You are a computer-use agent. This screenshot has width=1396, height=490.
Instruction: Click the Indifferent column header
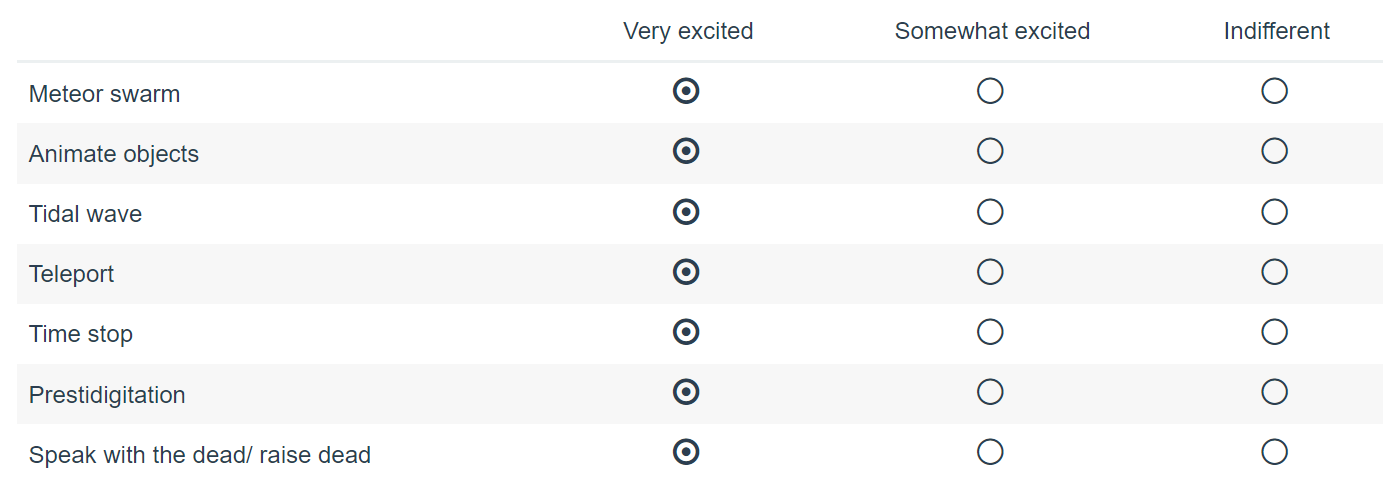click(1276, 31)
